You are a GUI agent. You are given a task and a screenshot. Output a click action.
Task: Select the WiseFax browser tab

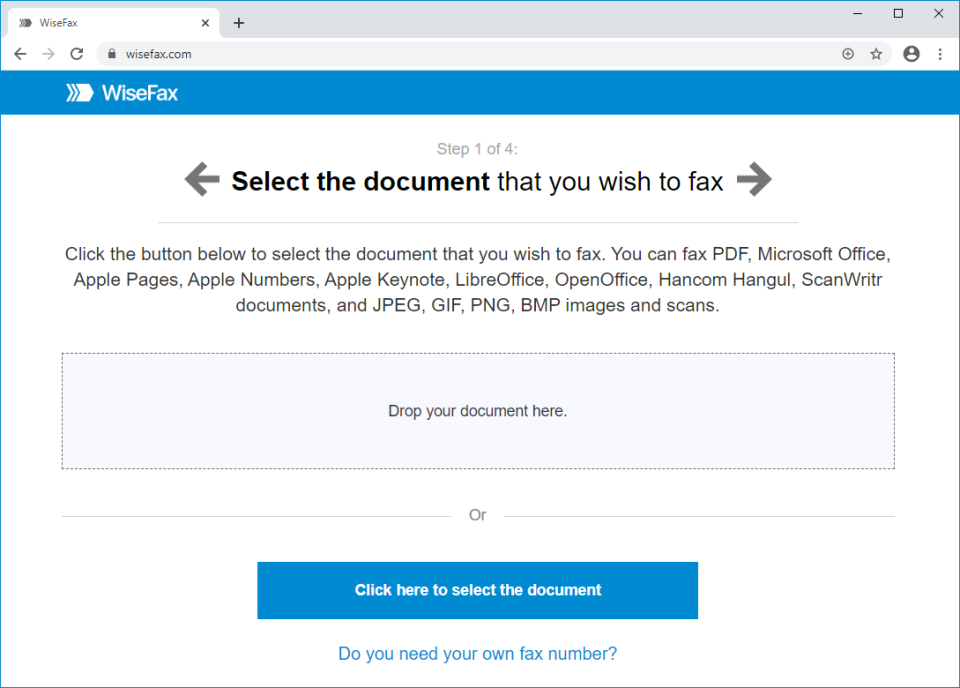[110, 21]
